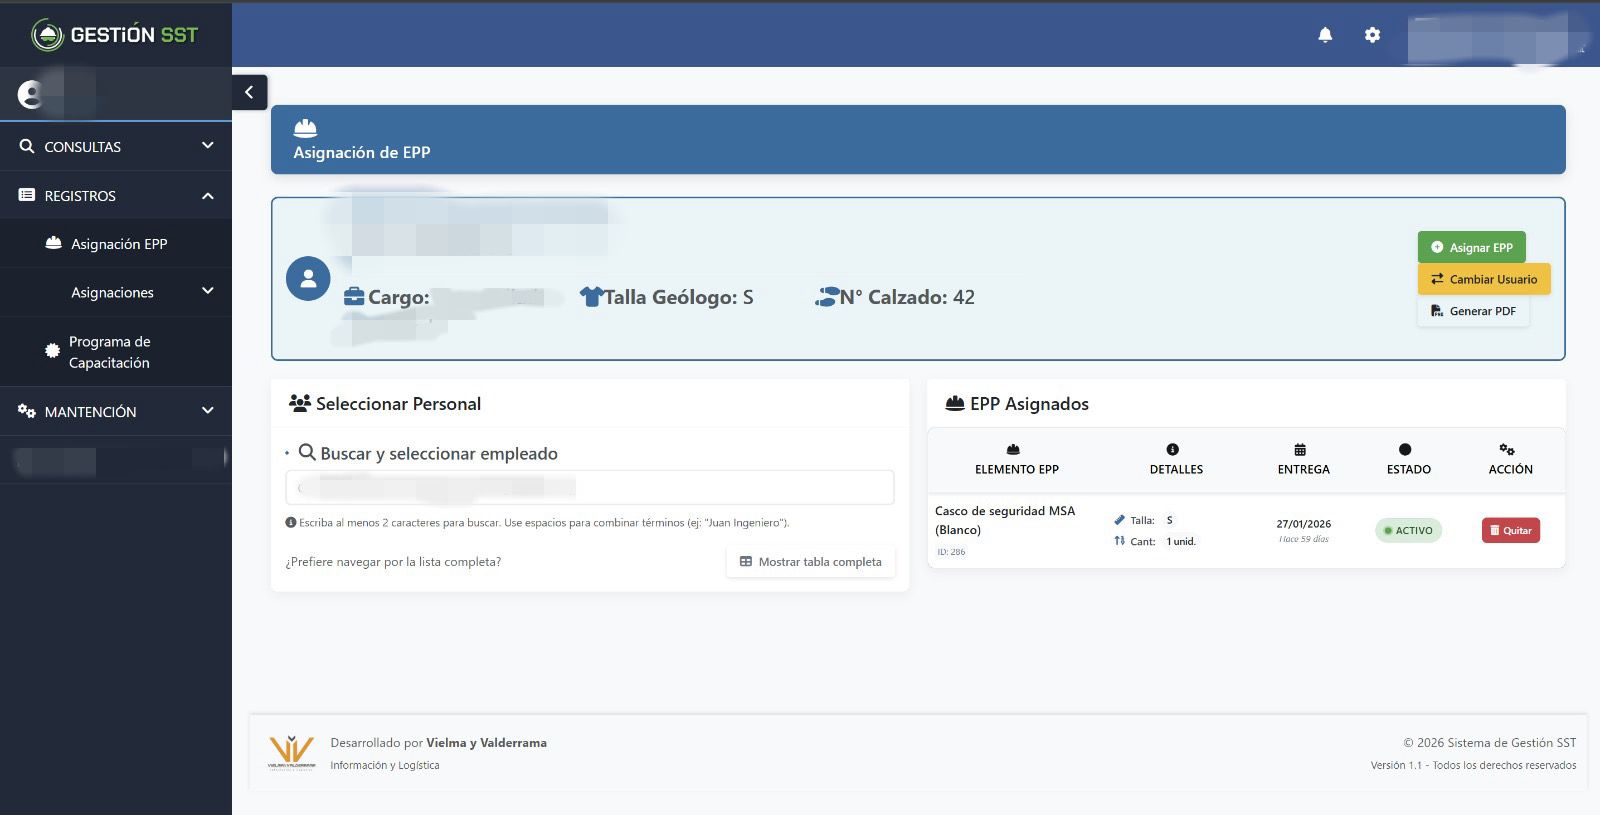The height and width of the screenshot is (815, 1600).
Task: Click the helmet icon in page header
Action: 305,128
